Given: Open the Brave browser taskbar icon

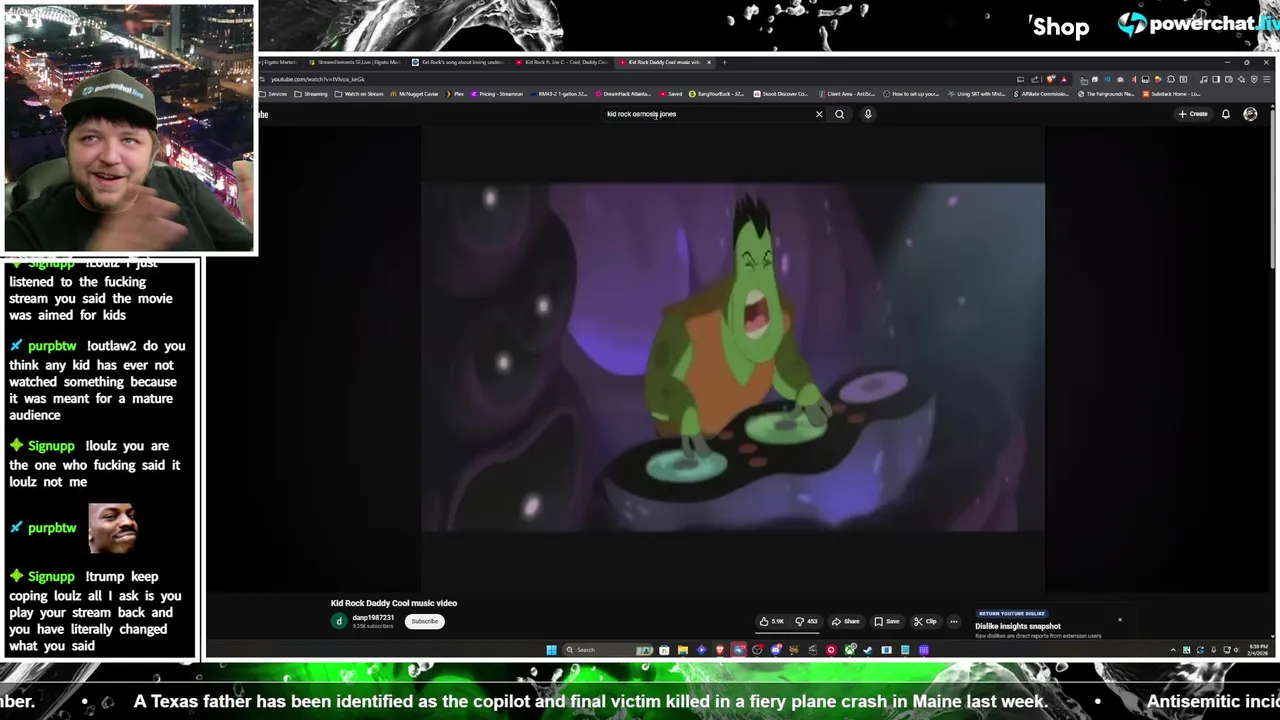Looking at the screenshot, I should point(720,650).
